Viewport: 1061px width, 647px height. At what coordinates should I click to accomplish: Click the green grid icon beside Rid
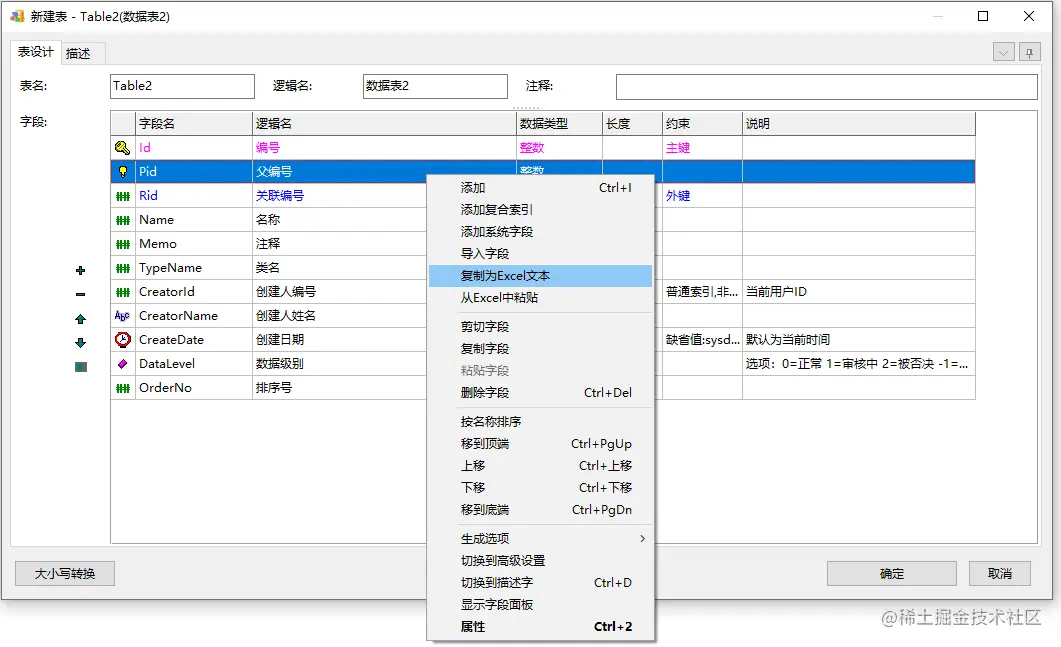point(122,196)
